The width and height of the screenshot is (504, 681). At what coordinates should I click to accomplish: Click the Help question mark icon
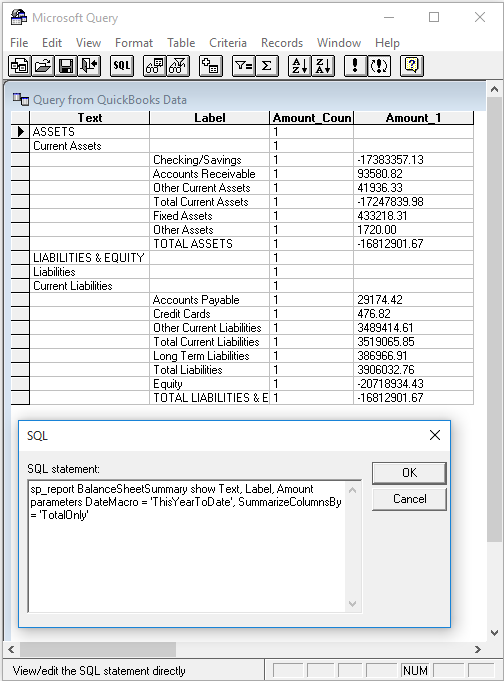pos(411,66)
